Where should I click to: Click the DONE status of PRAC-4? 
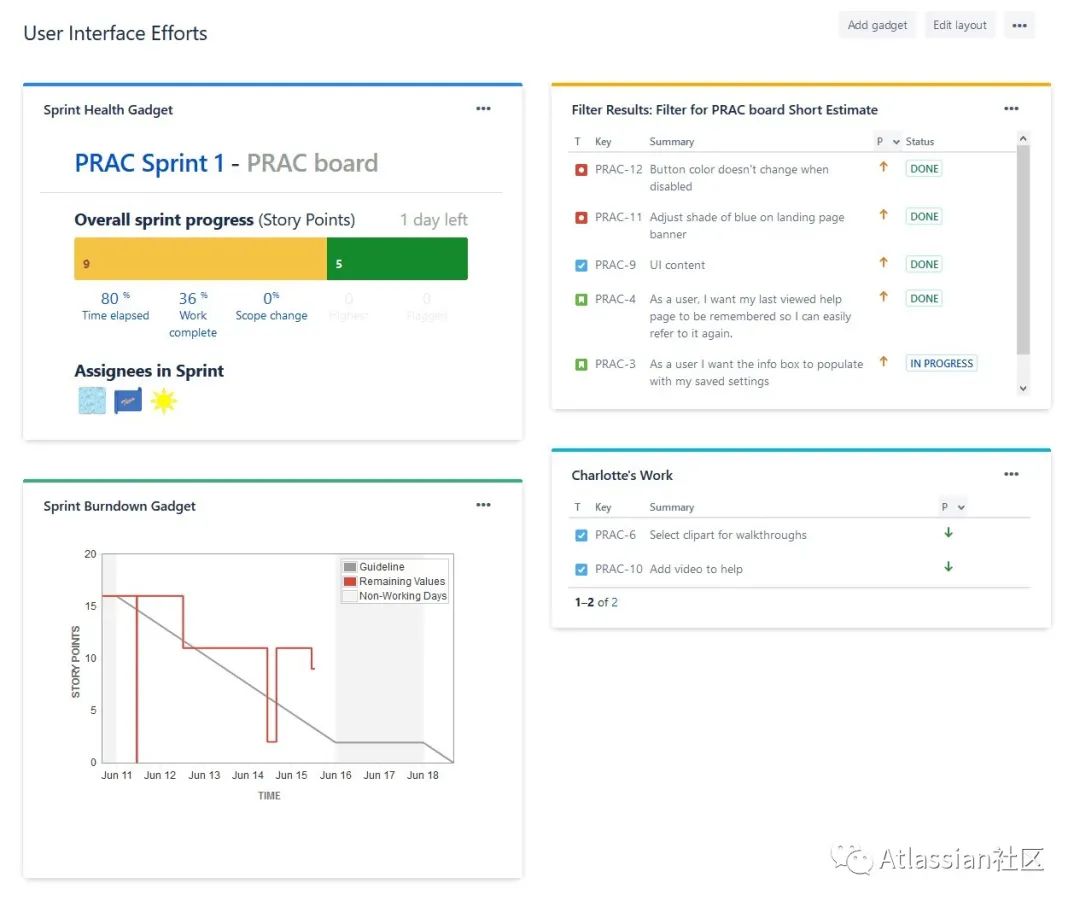click(924, 299)
